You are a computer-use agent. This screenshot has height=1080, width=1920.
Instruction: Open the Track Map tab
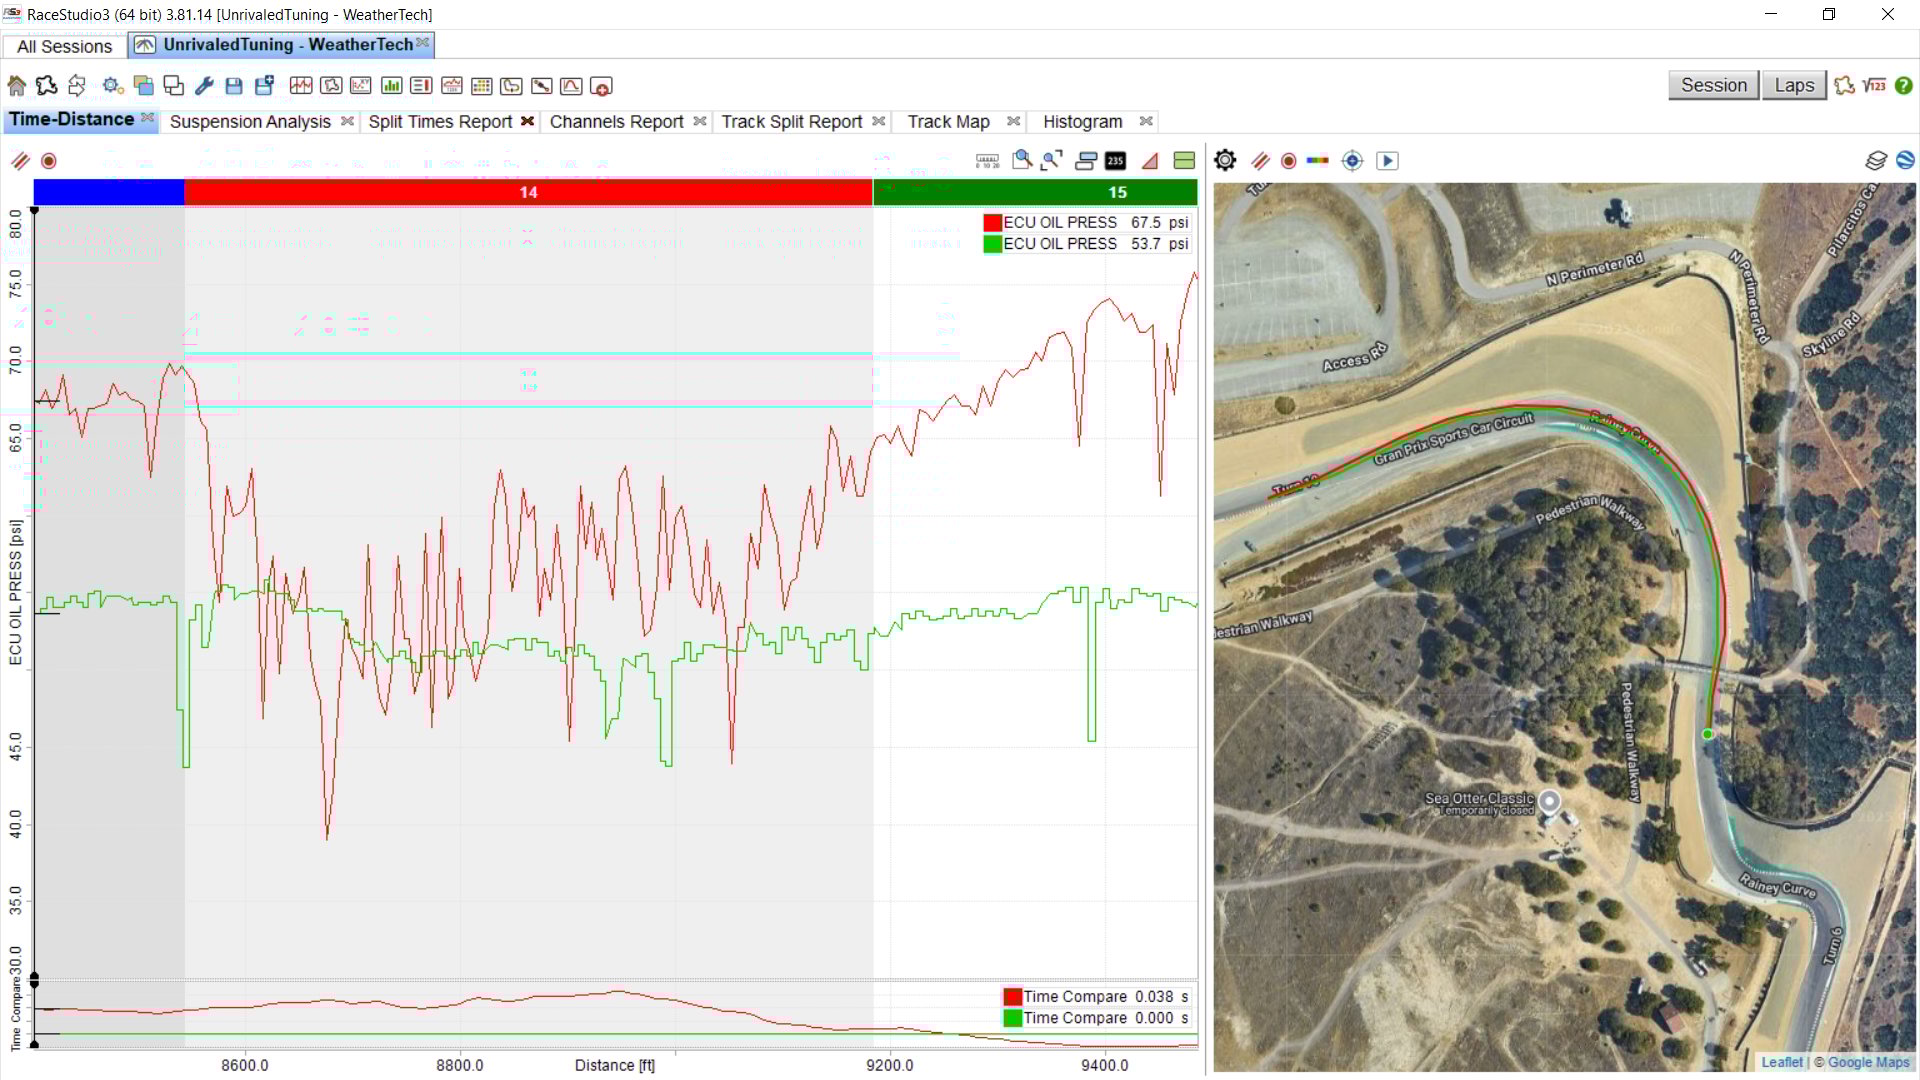948,121
